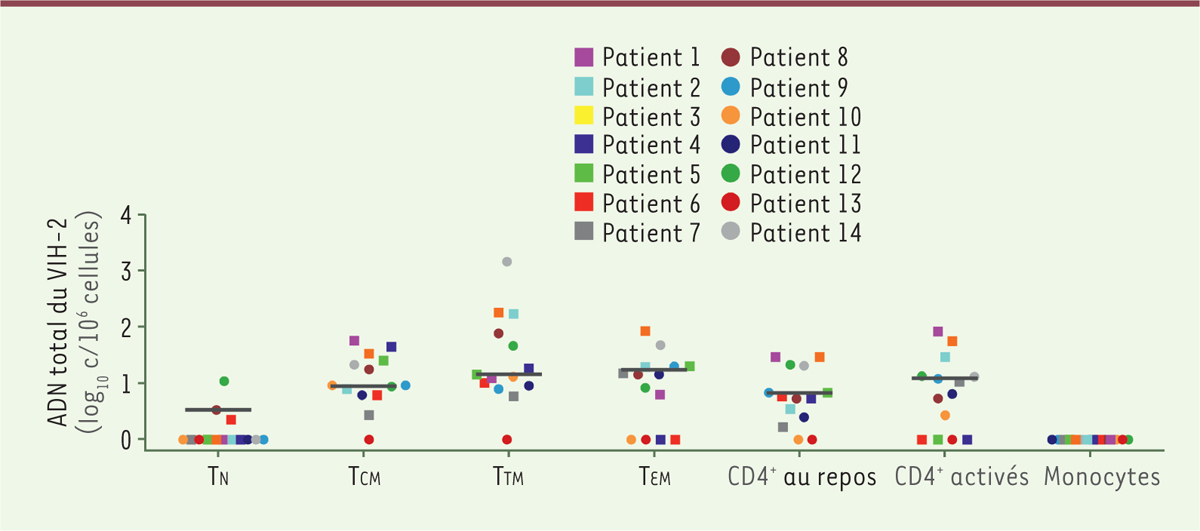Click the Patient 8 legend label
The image size is (1200, 531).
click(x=800, y=57)
